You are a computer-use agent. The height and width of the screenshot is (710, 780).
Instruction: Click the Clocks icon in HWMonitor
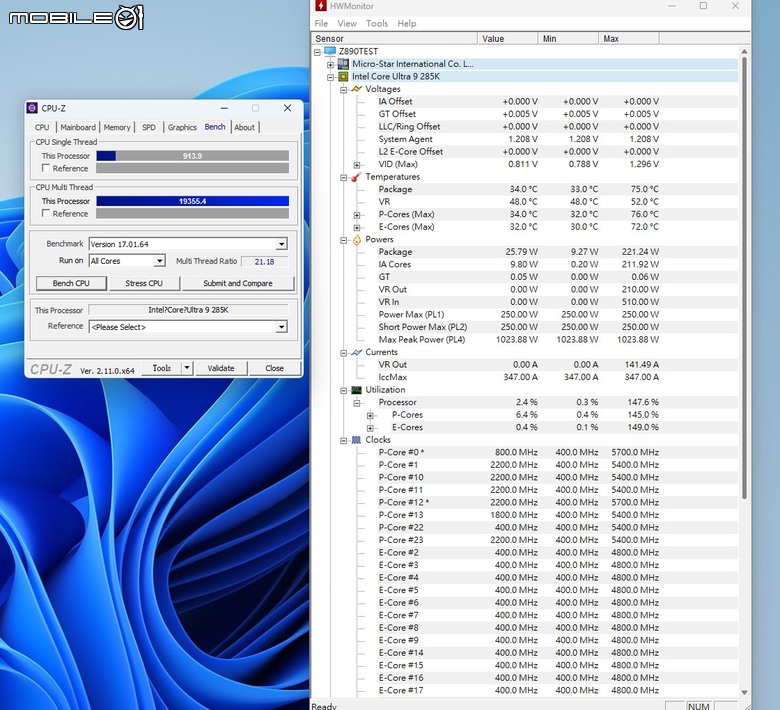coord(356,440)
